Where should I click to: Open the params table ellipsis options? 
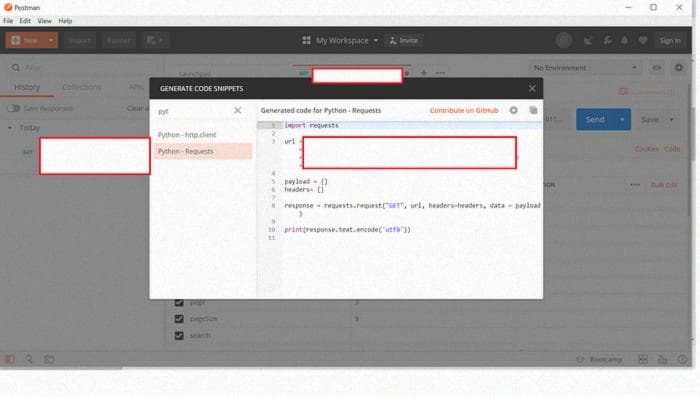tap(634, 185)
